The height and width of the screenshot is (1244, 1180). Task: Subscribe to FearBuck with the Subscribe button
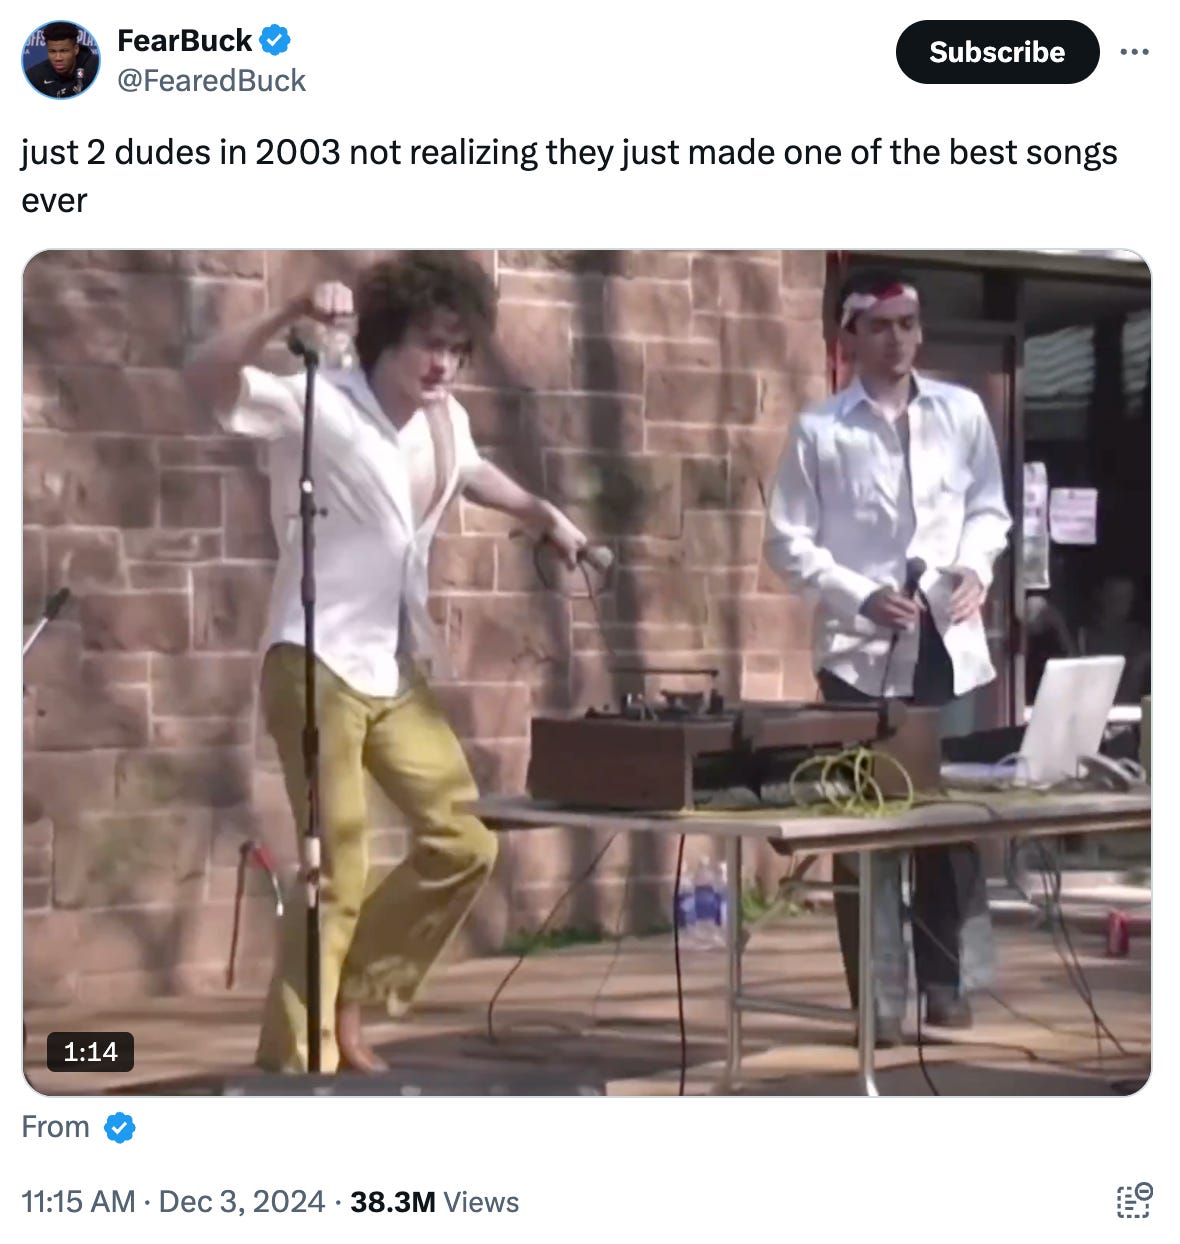point(997,52)
